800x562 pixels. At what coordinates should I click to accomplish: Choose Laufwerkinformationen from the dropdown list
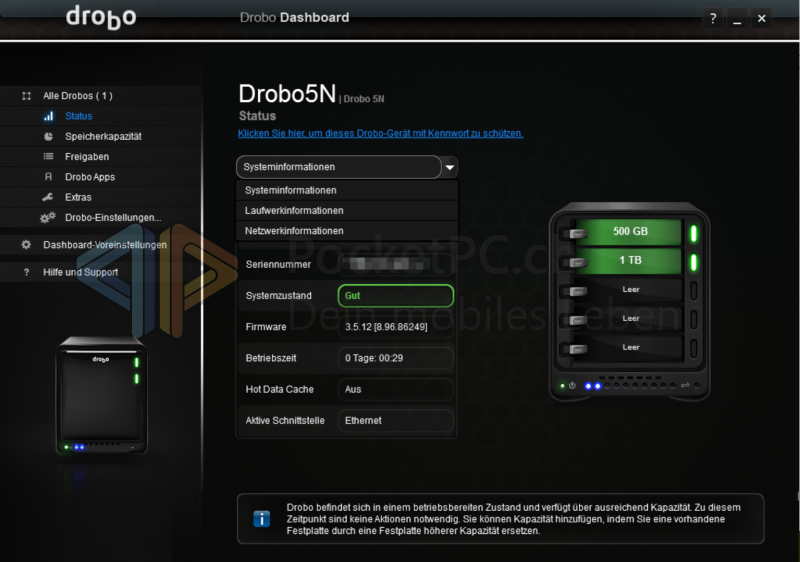point(347,211)
